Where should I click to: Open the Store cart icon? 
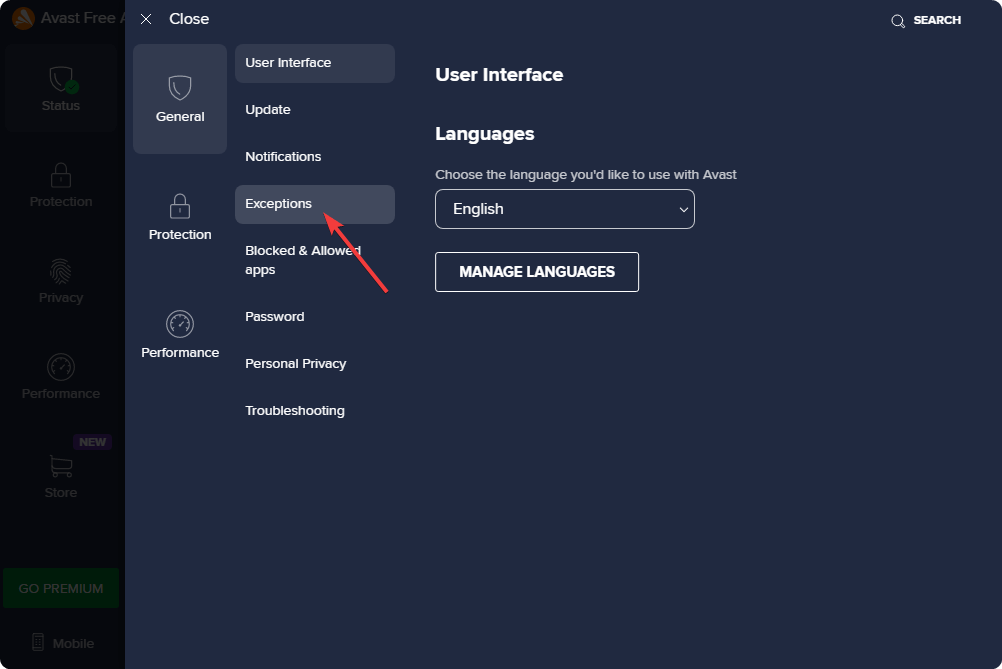click(x=61, y=466)
